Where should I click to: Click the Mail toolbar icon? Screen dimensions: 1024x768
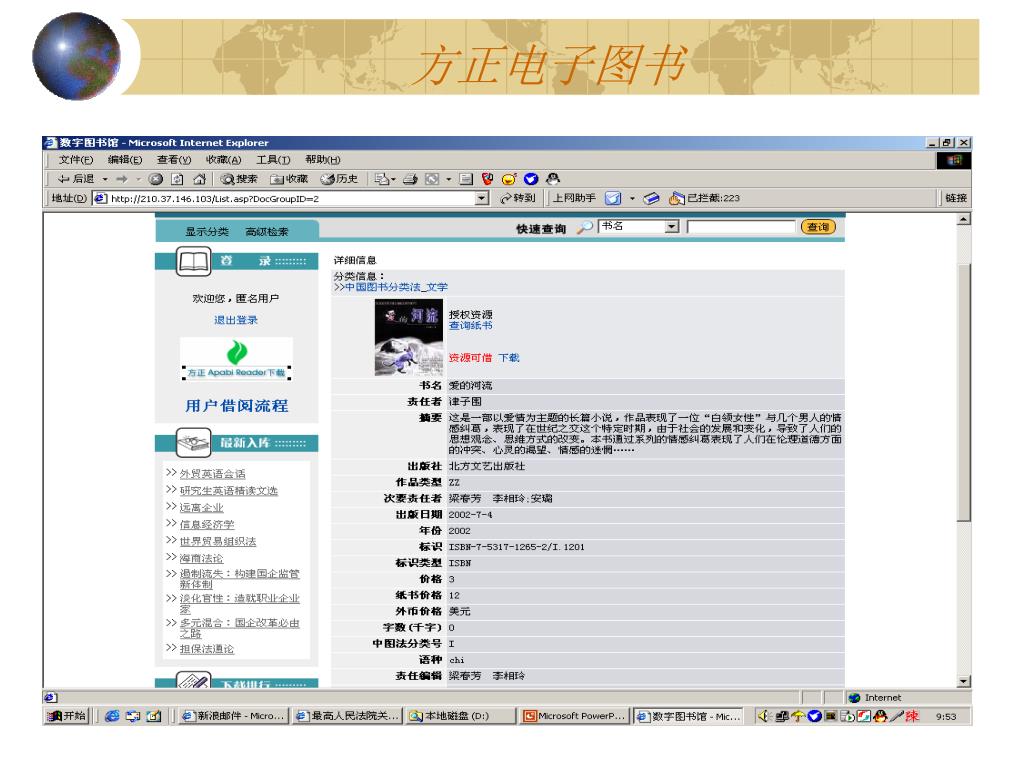tap(381, 179)
